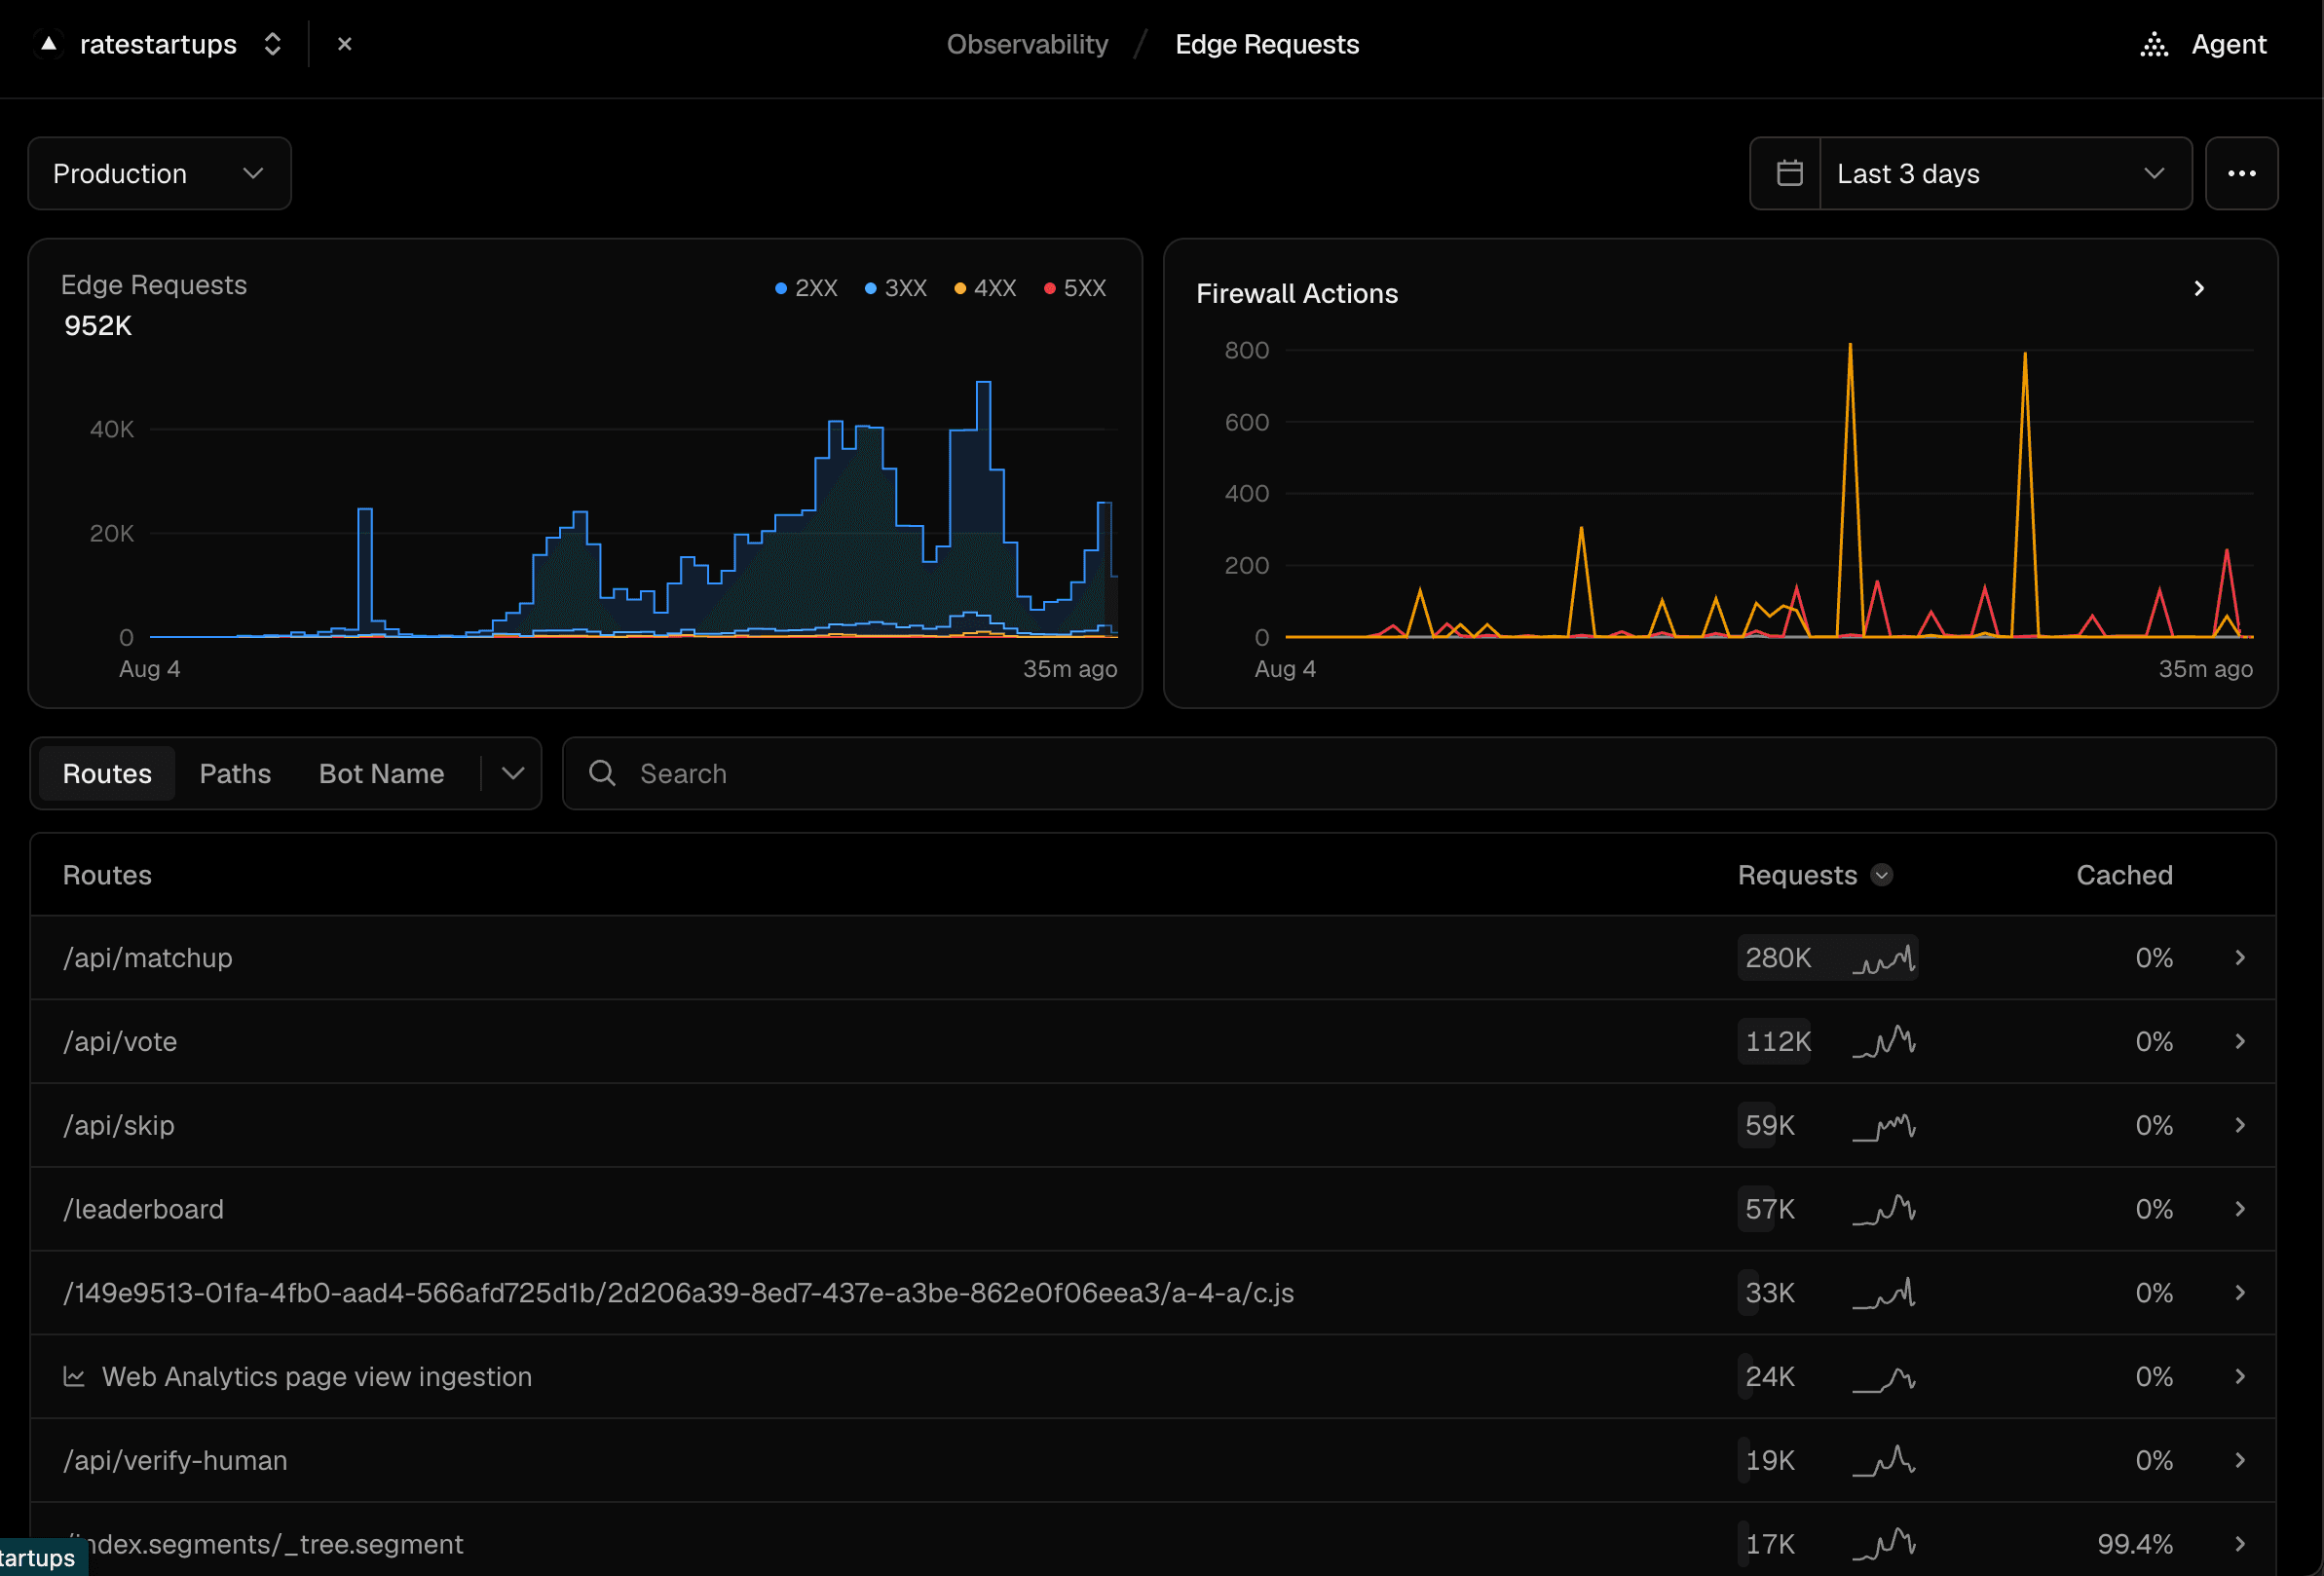Open the ratestartups project switcher

272,44
